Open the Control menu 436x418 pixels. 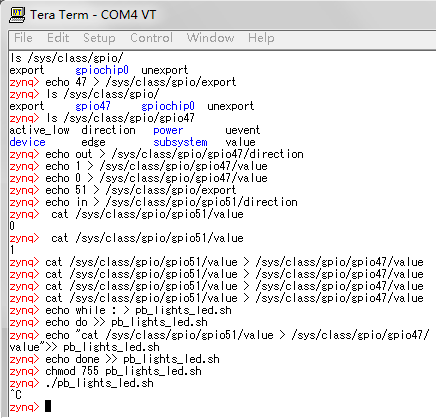(152, 38)
